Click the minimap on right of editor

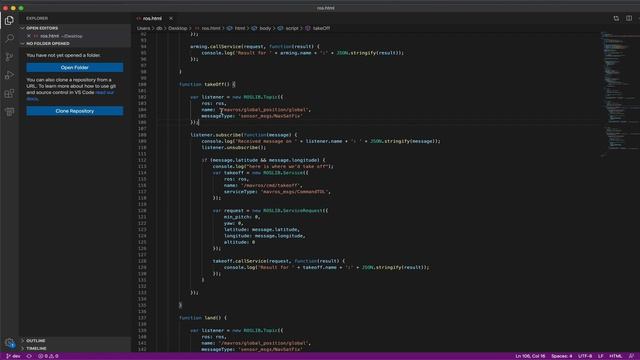[x=619, y=94]
